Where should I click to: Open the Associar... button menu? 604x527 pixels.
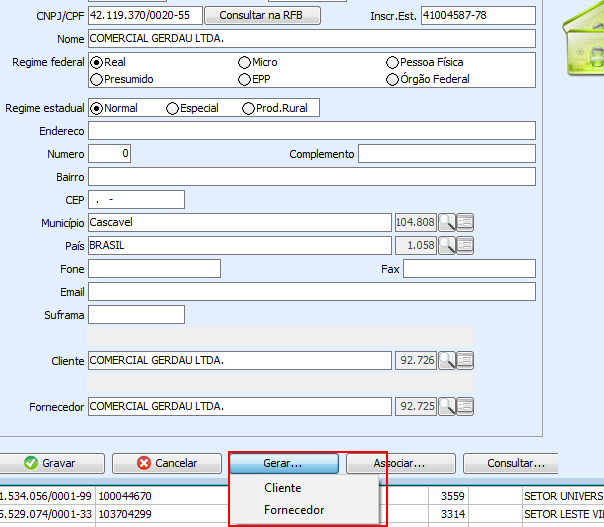coord(401,463)
